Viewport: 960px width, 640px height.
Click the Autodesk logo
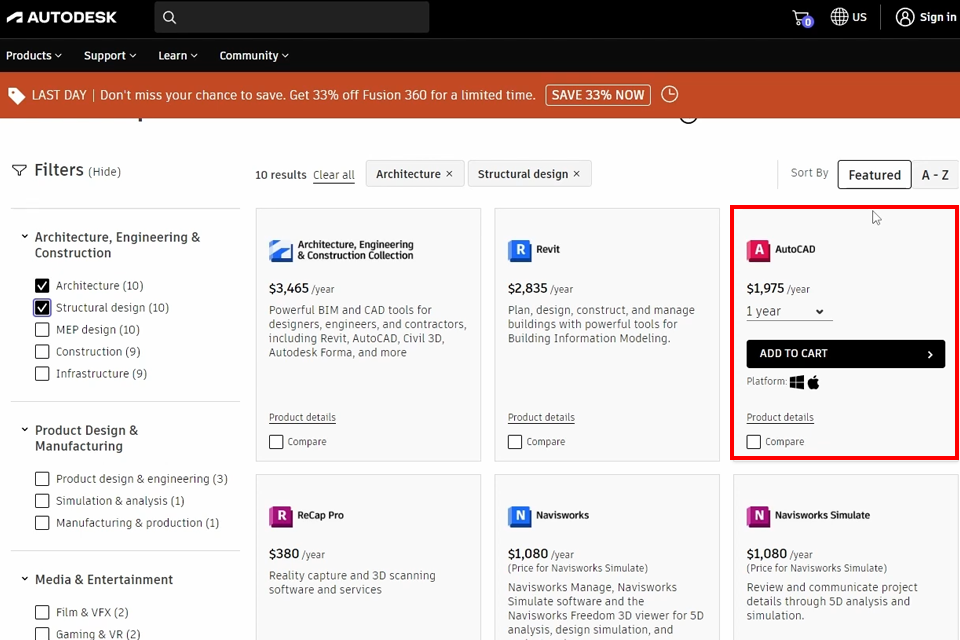click(x=61, y=17)
